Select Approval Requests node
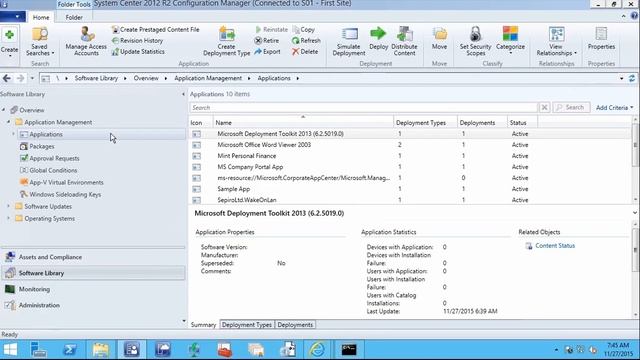Screen dimensions: 640x360 click(x=54, y=158)
